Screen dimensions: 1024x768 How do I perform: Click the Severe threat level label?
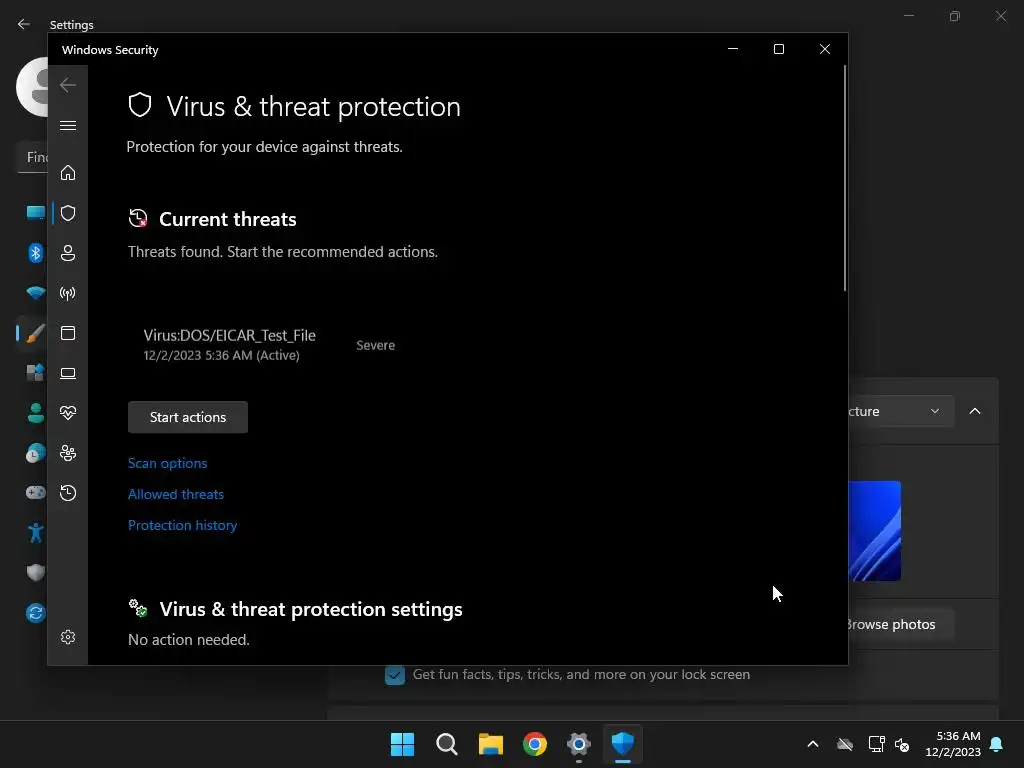(376, 345)
